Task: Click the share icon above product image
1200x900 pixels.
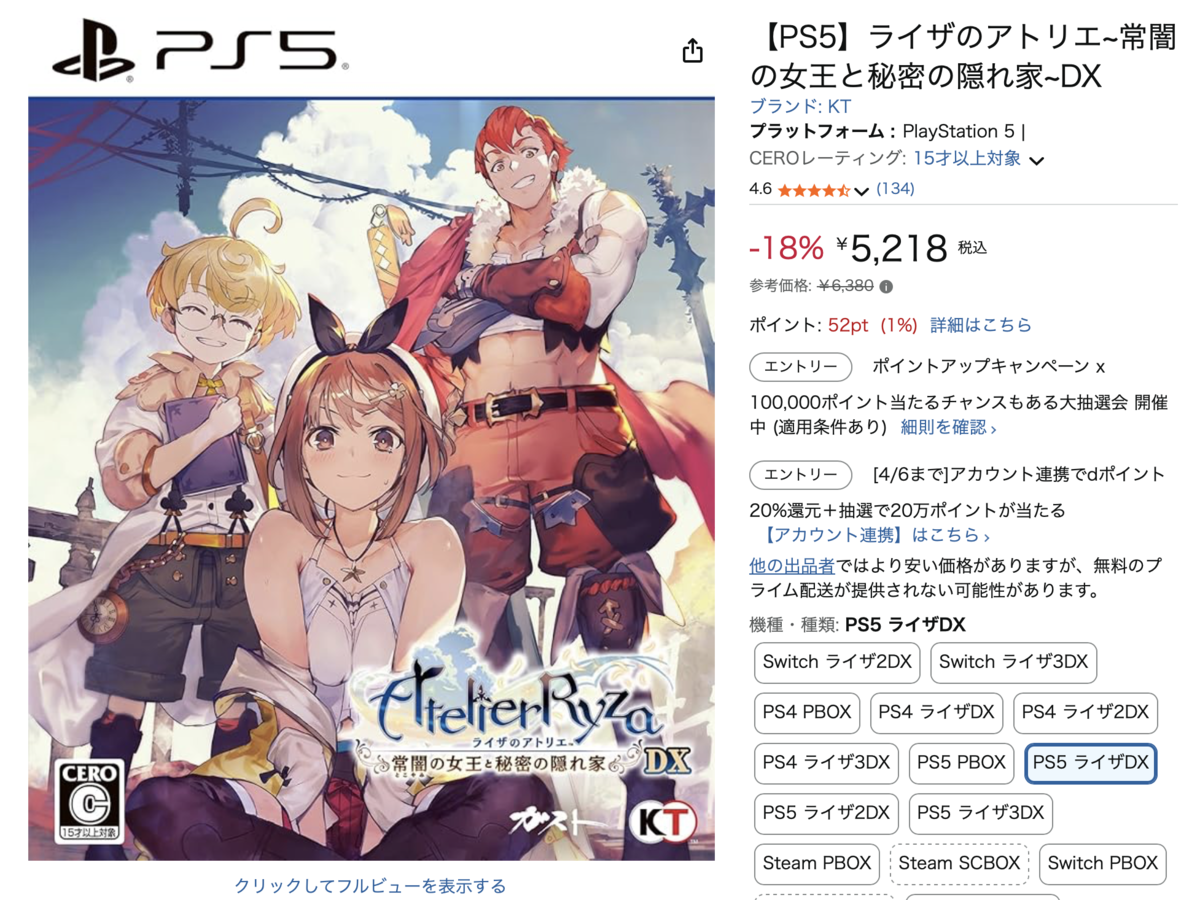Action: click(692, 50)
